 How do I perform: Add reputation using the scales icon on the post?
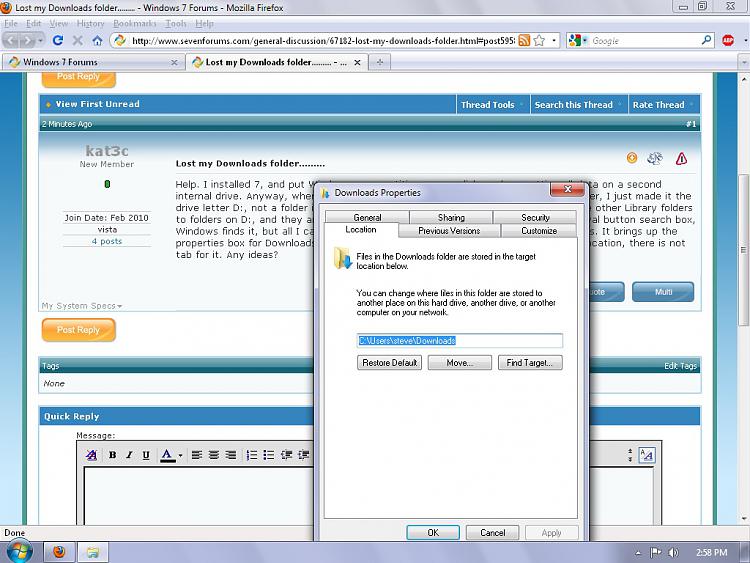point(655,158)
